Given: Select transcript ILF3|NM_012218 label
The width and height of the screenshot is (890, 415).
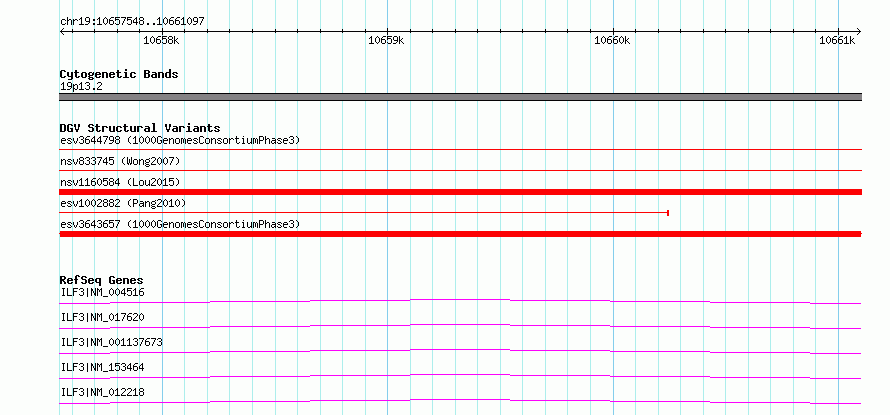Looking at the screenshot, I should 103,392.
